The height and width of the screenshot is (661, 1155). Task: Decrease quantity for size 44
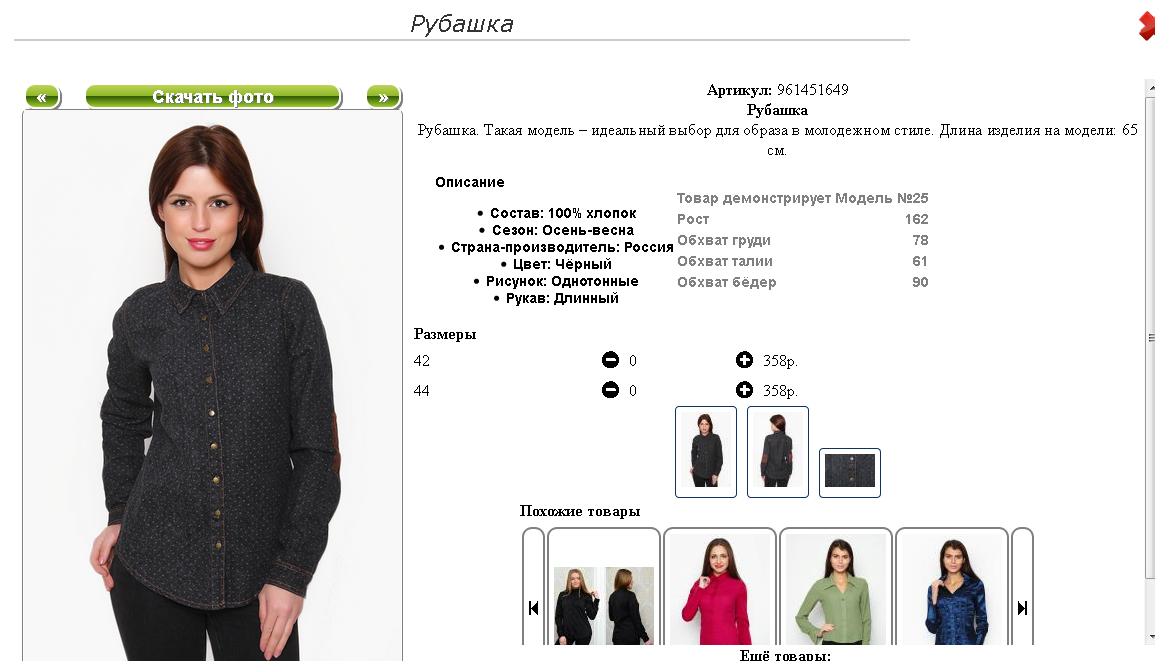click(610, 390)
